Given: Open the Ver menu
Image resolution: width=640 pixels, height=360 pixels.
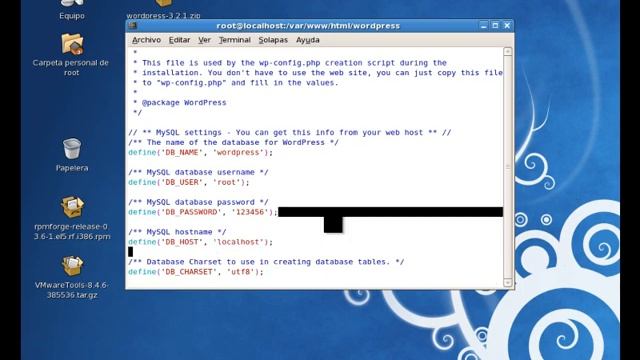Looking at the screenshot, I should click(x=204, y=40).
